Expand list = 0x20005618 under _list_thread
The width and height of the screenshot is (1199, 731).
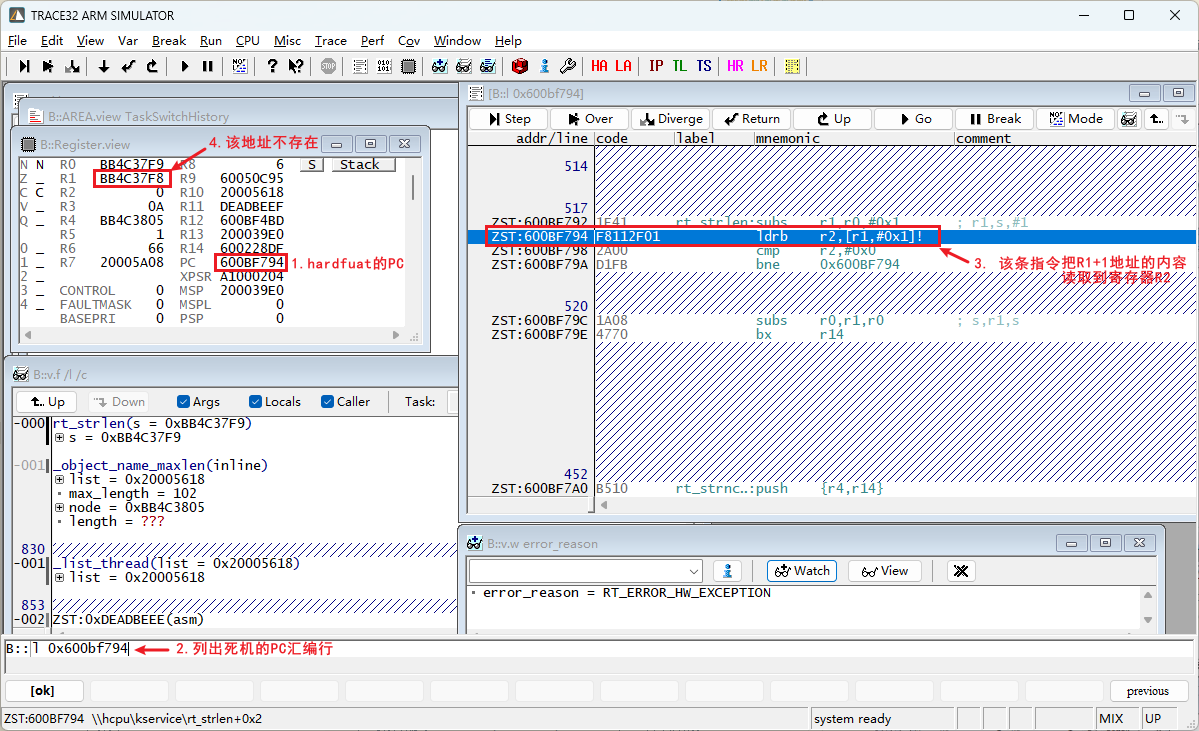(x=60, y=577)
